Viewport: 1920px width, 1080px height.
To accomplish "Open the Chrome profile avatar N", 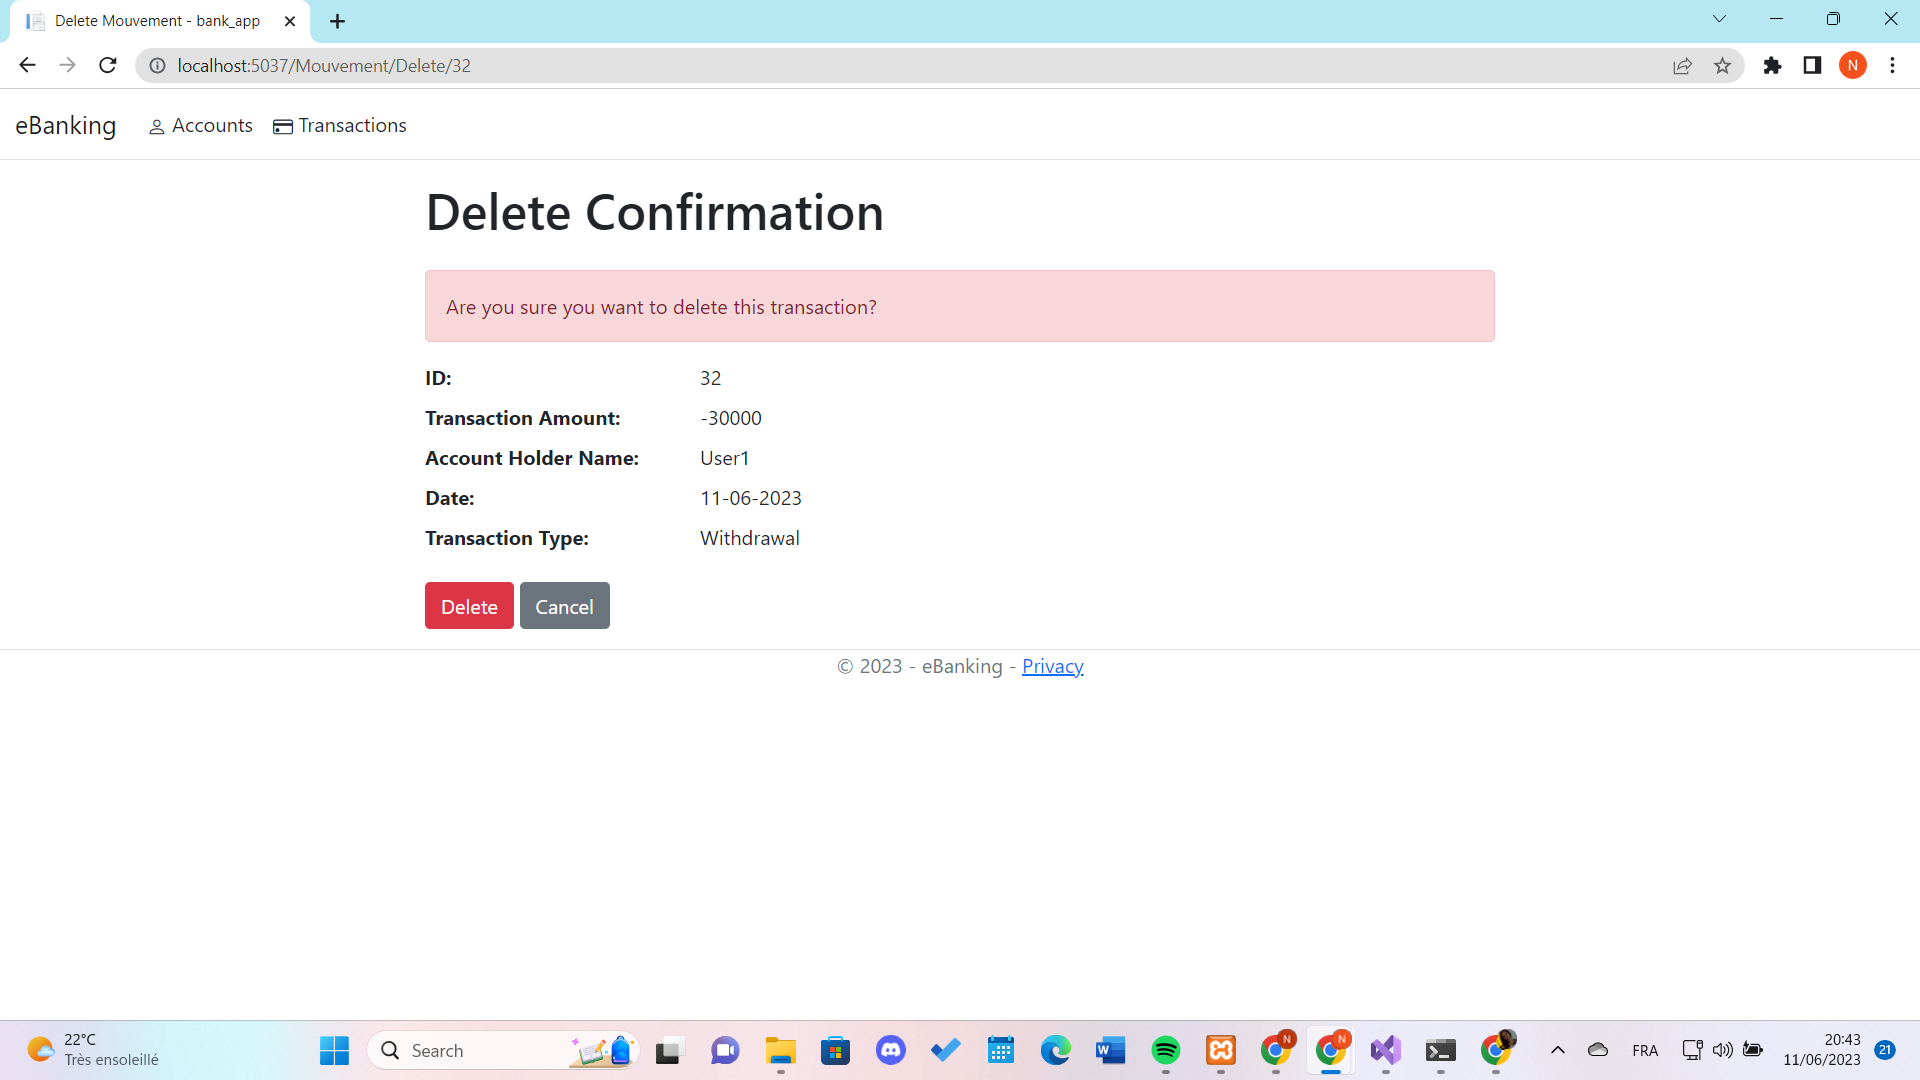I will pyautogui.click(x=1852, y=66).
